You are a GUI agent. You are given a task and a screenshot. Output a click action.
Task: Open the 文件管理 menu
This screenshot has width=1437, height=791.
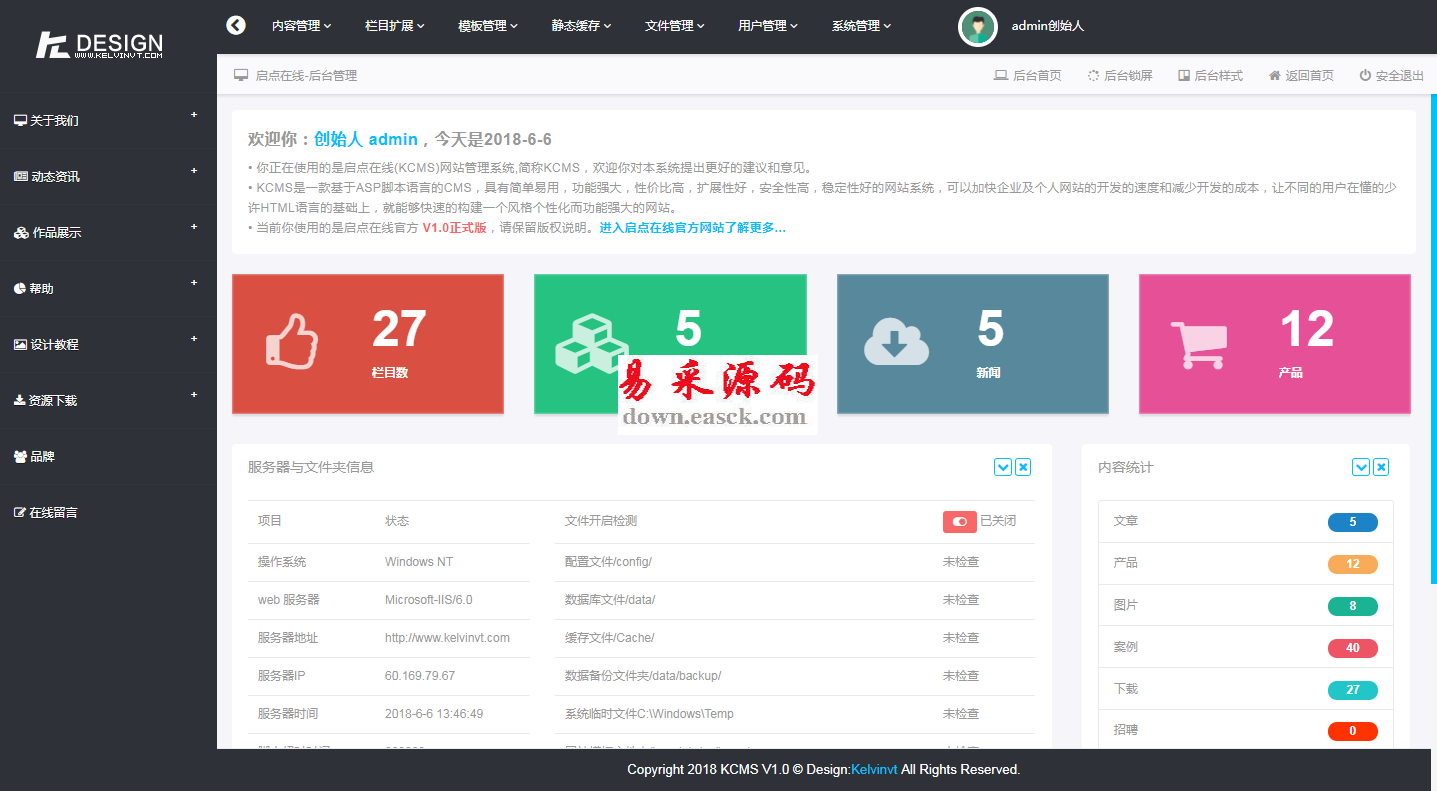coord(675,26)
